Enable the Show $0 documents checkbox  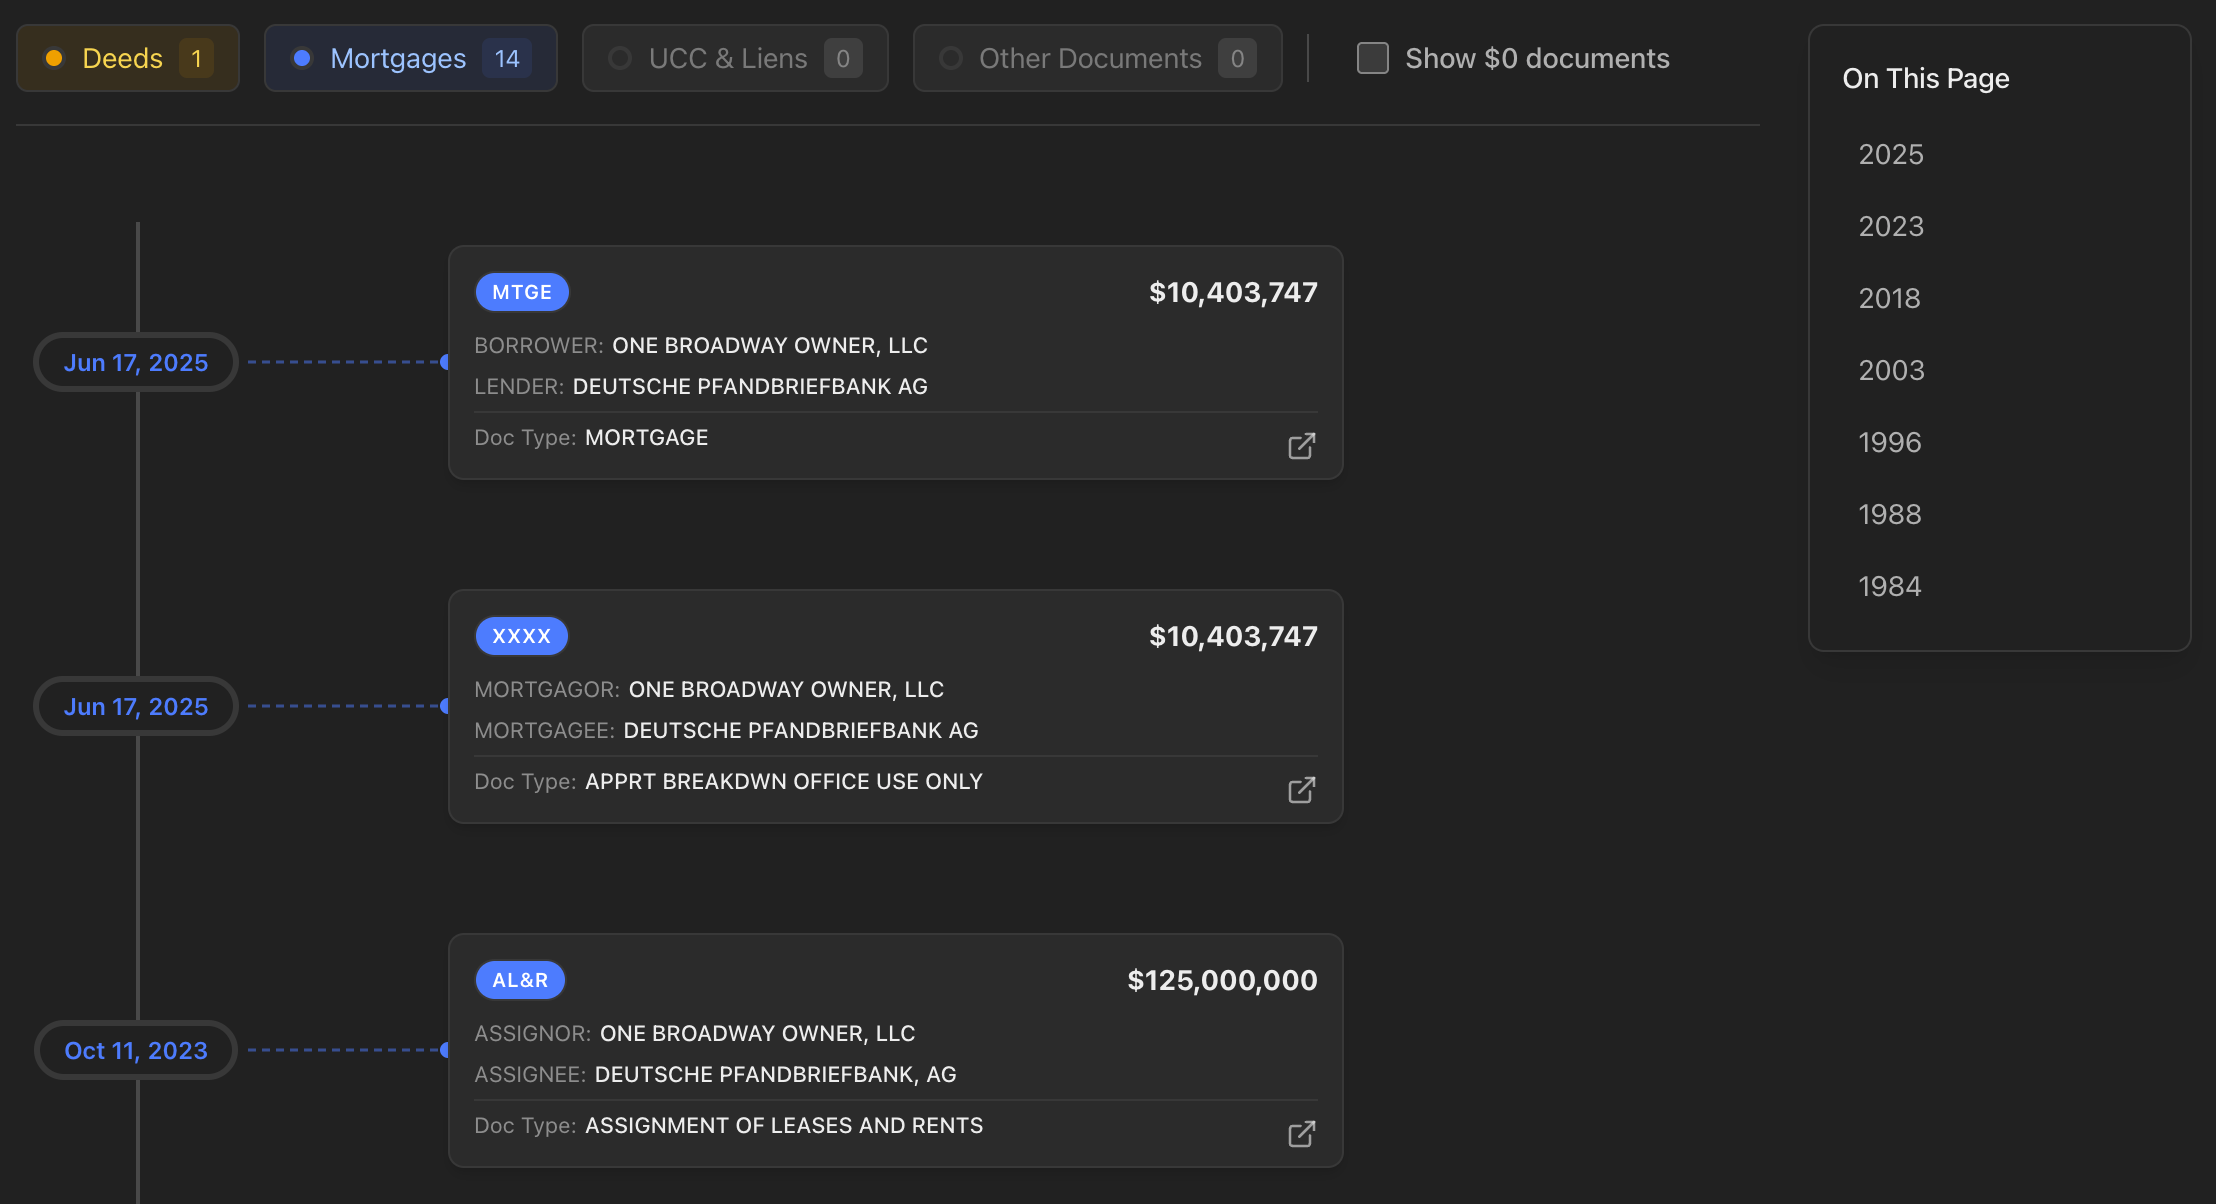pyautogui.click(x=1373, y=58)
